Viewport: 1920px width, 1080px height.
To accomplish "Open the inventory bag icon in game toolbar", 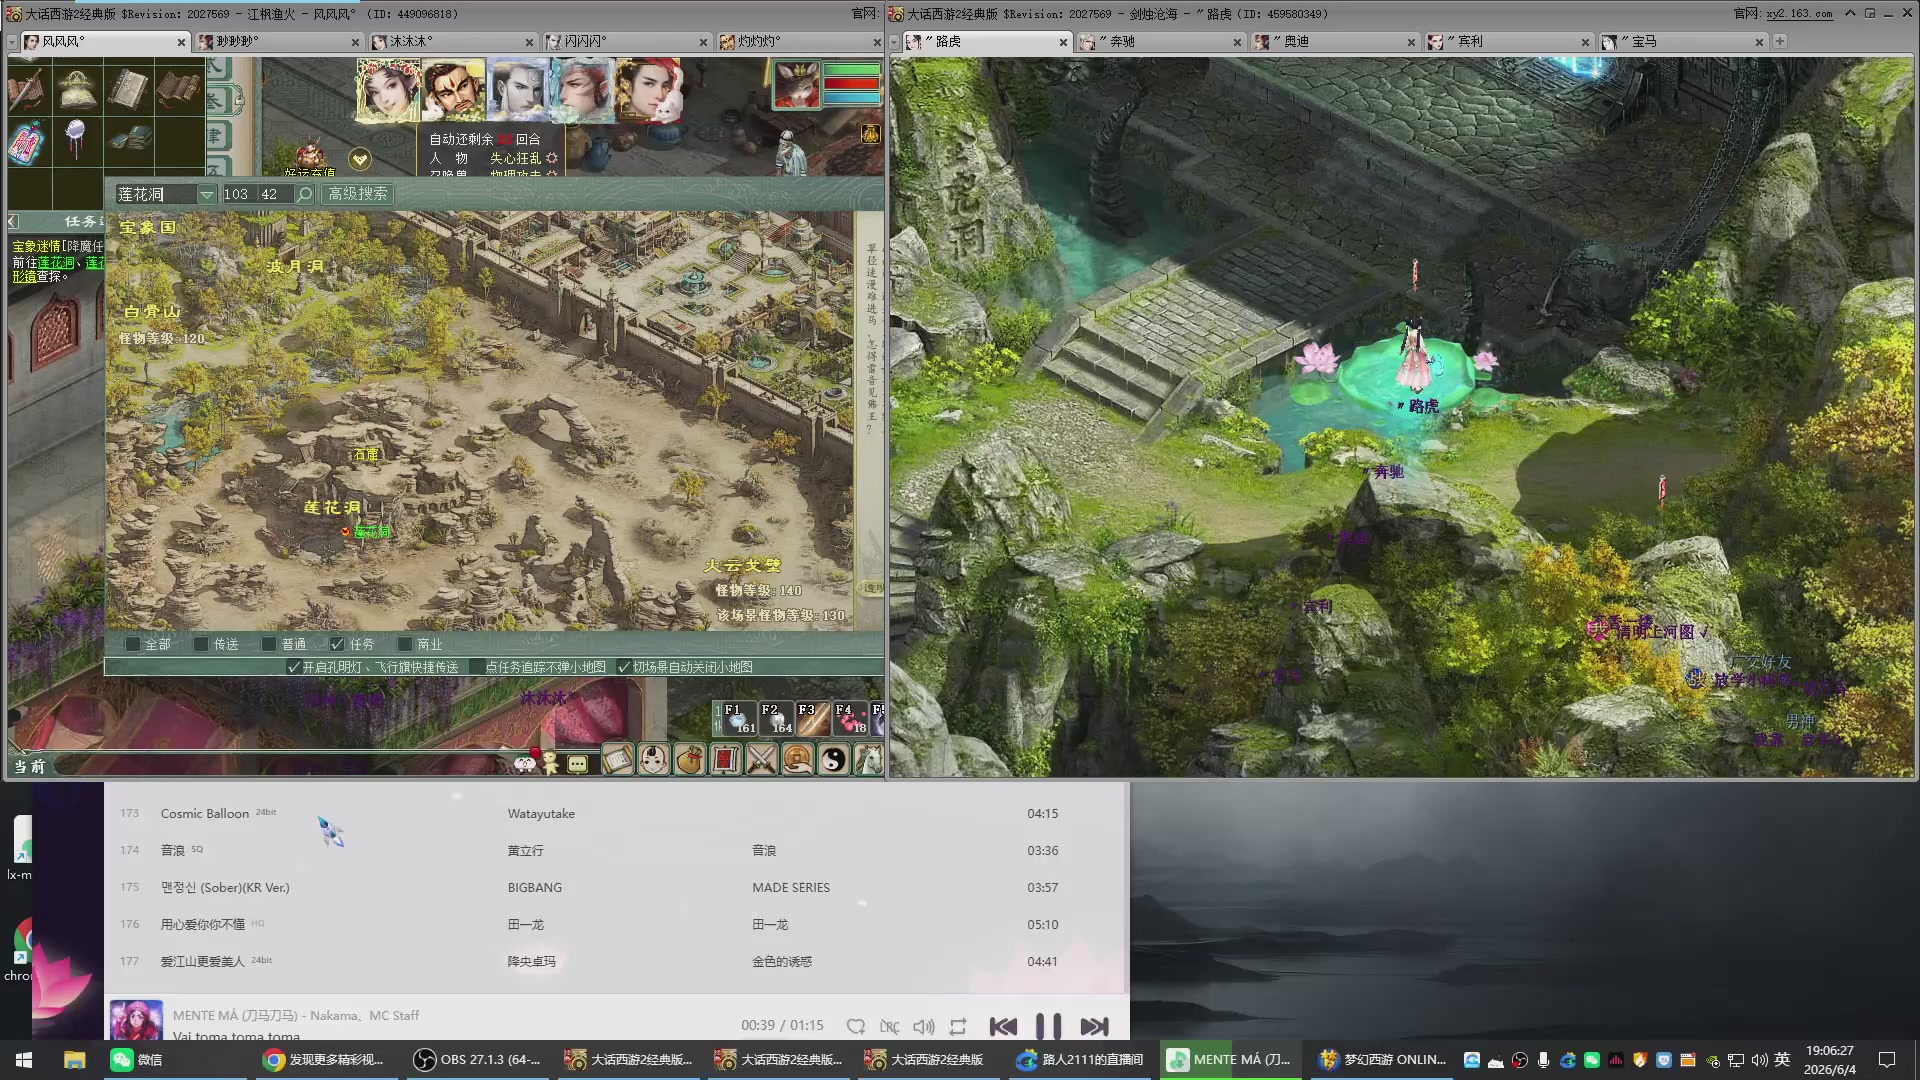I will [690, 760].
